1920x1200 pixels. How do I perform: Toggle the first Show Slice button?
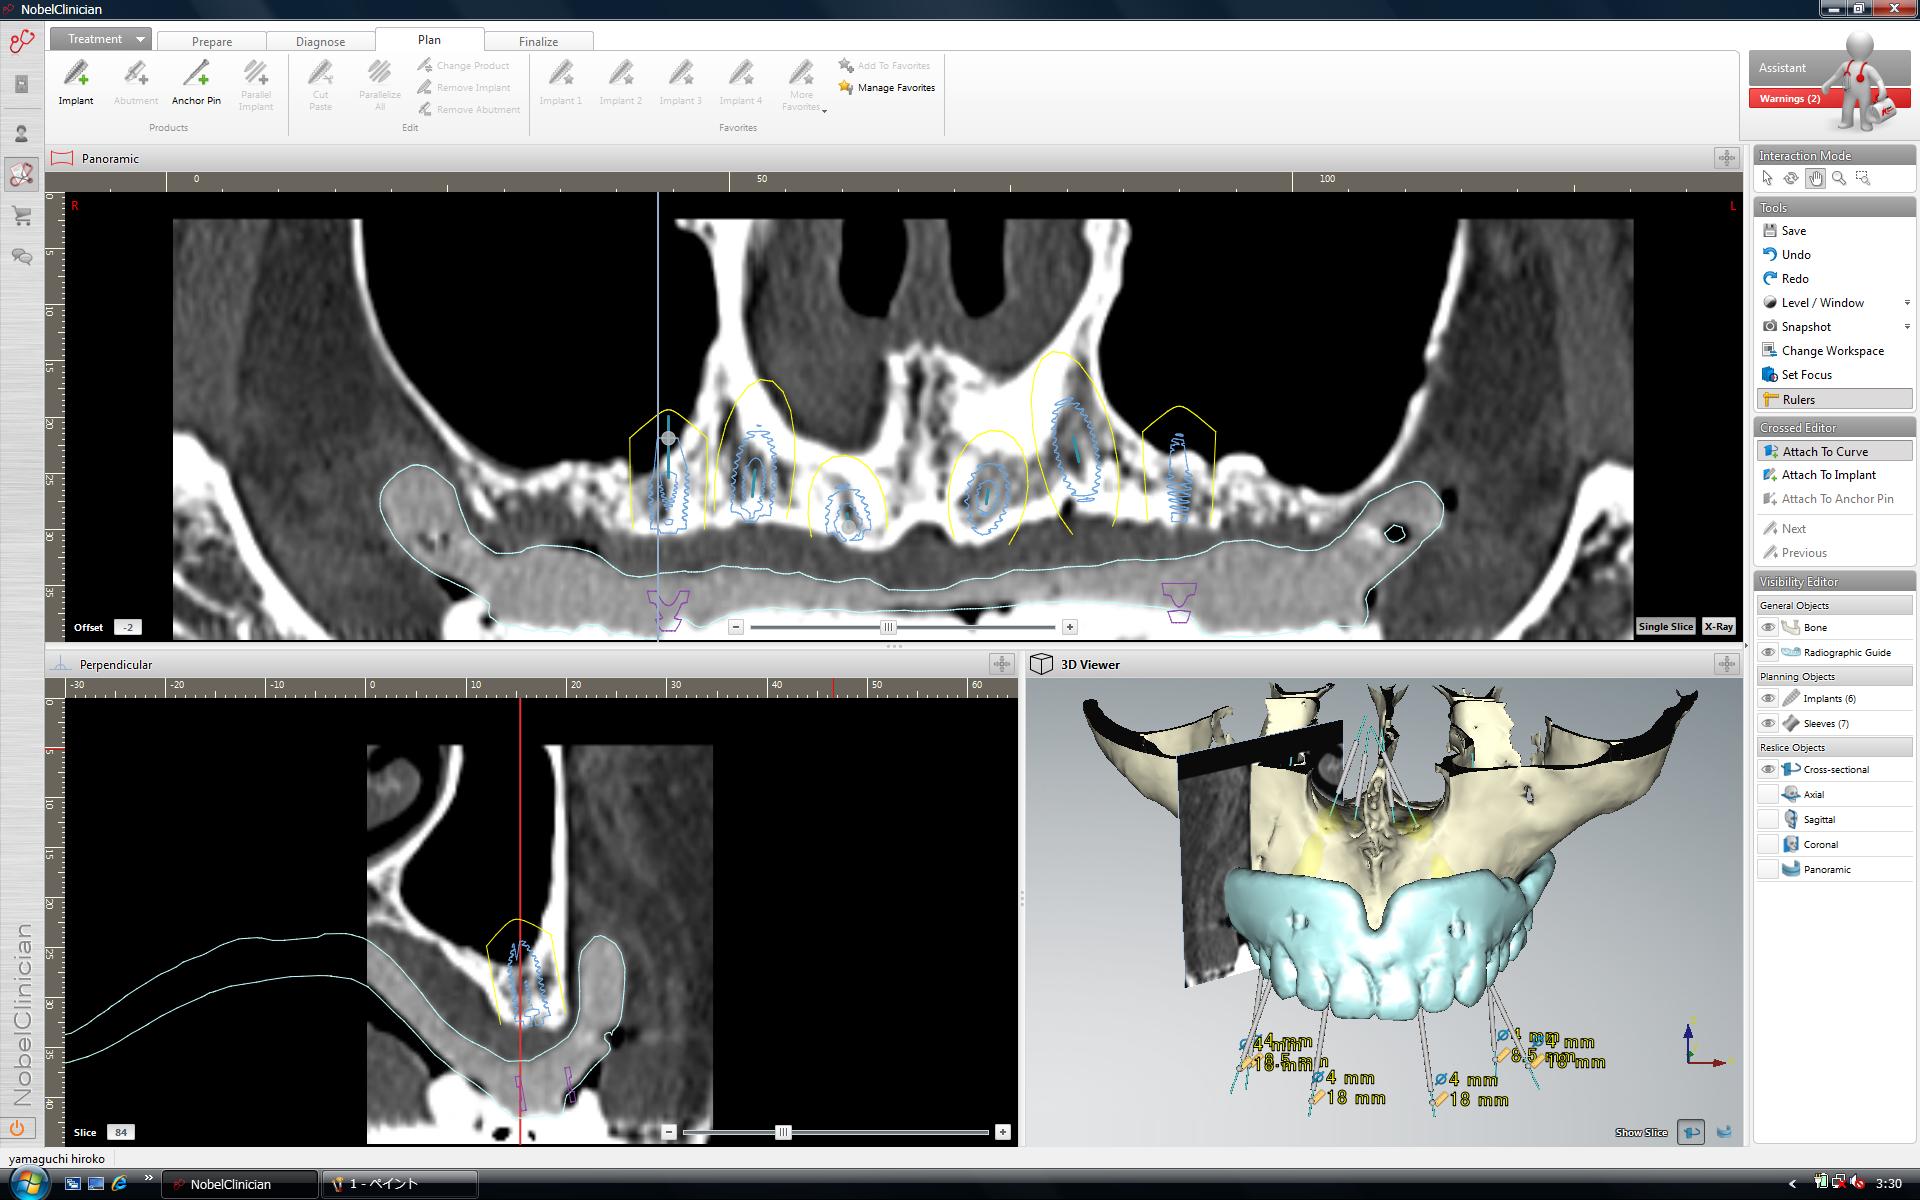coord(1691,1132)
